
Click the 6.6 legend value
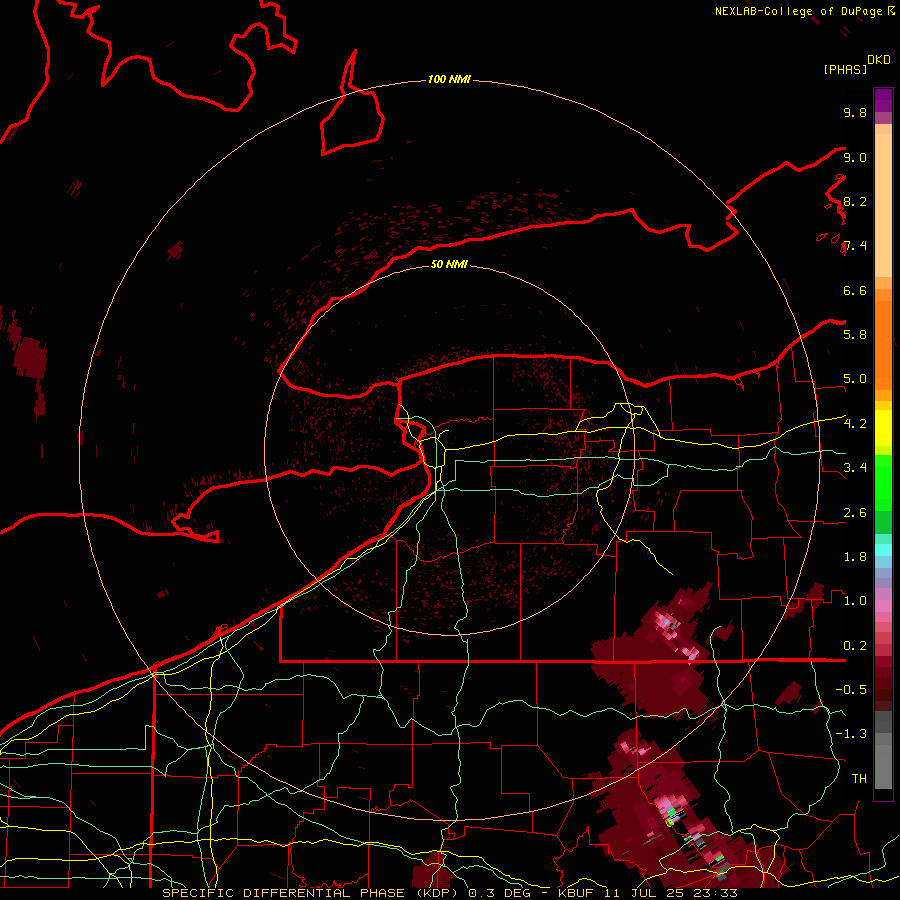click(x=855, y=290)
